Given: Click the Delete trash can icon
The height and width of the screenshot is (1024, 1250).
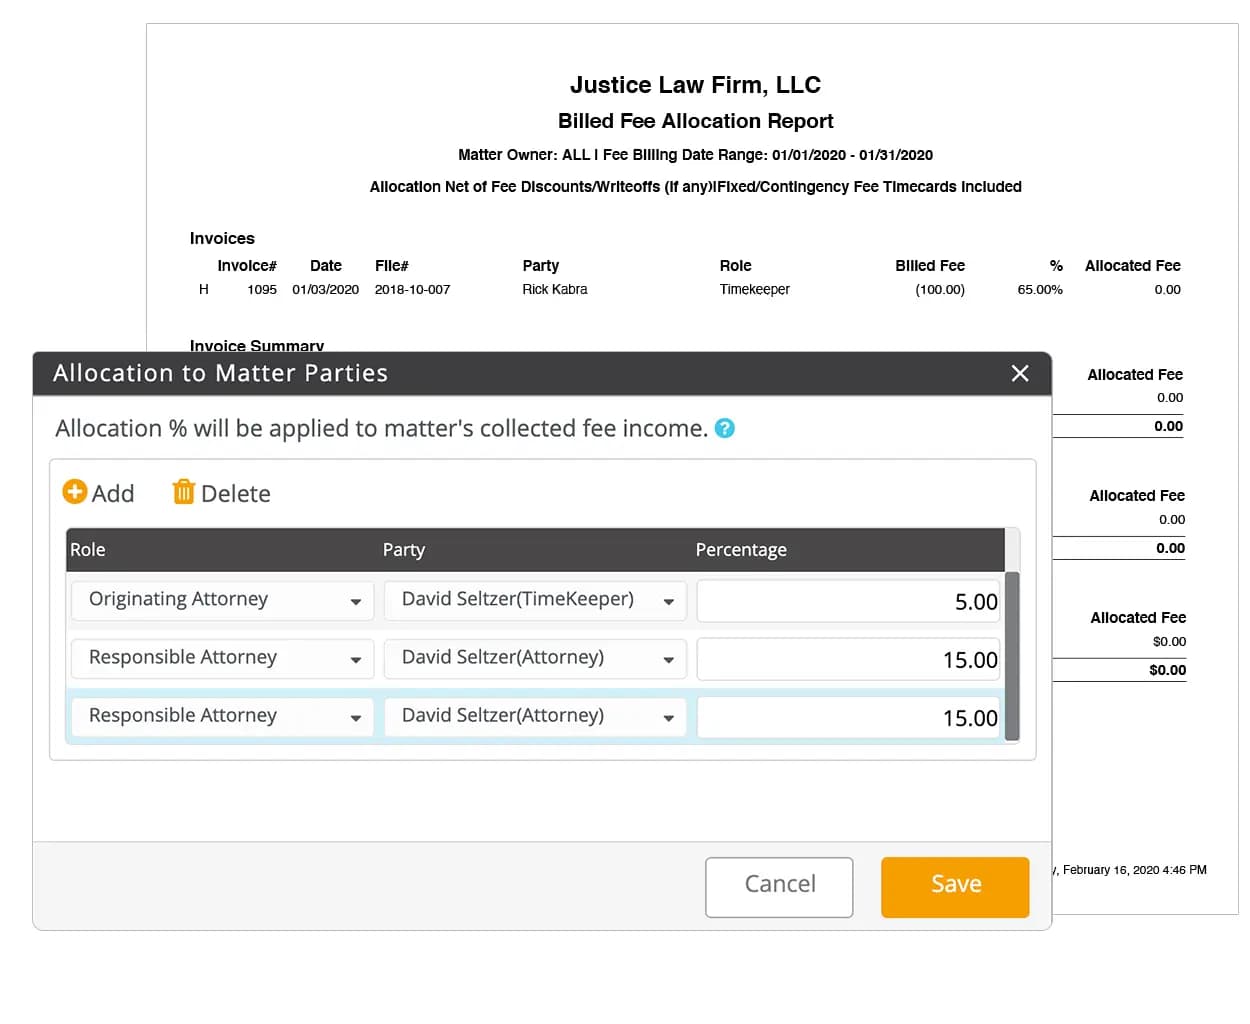Looking at the screenshot, I should (x=184, y=491).
